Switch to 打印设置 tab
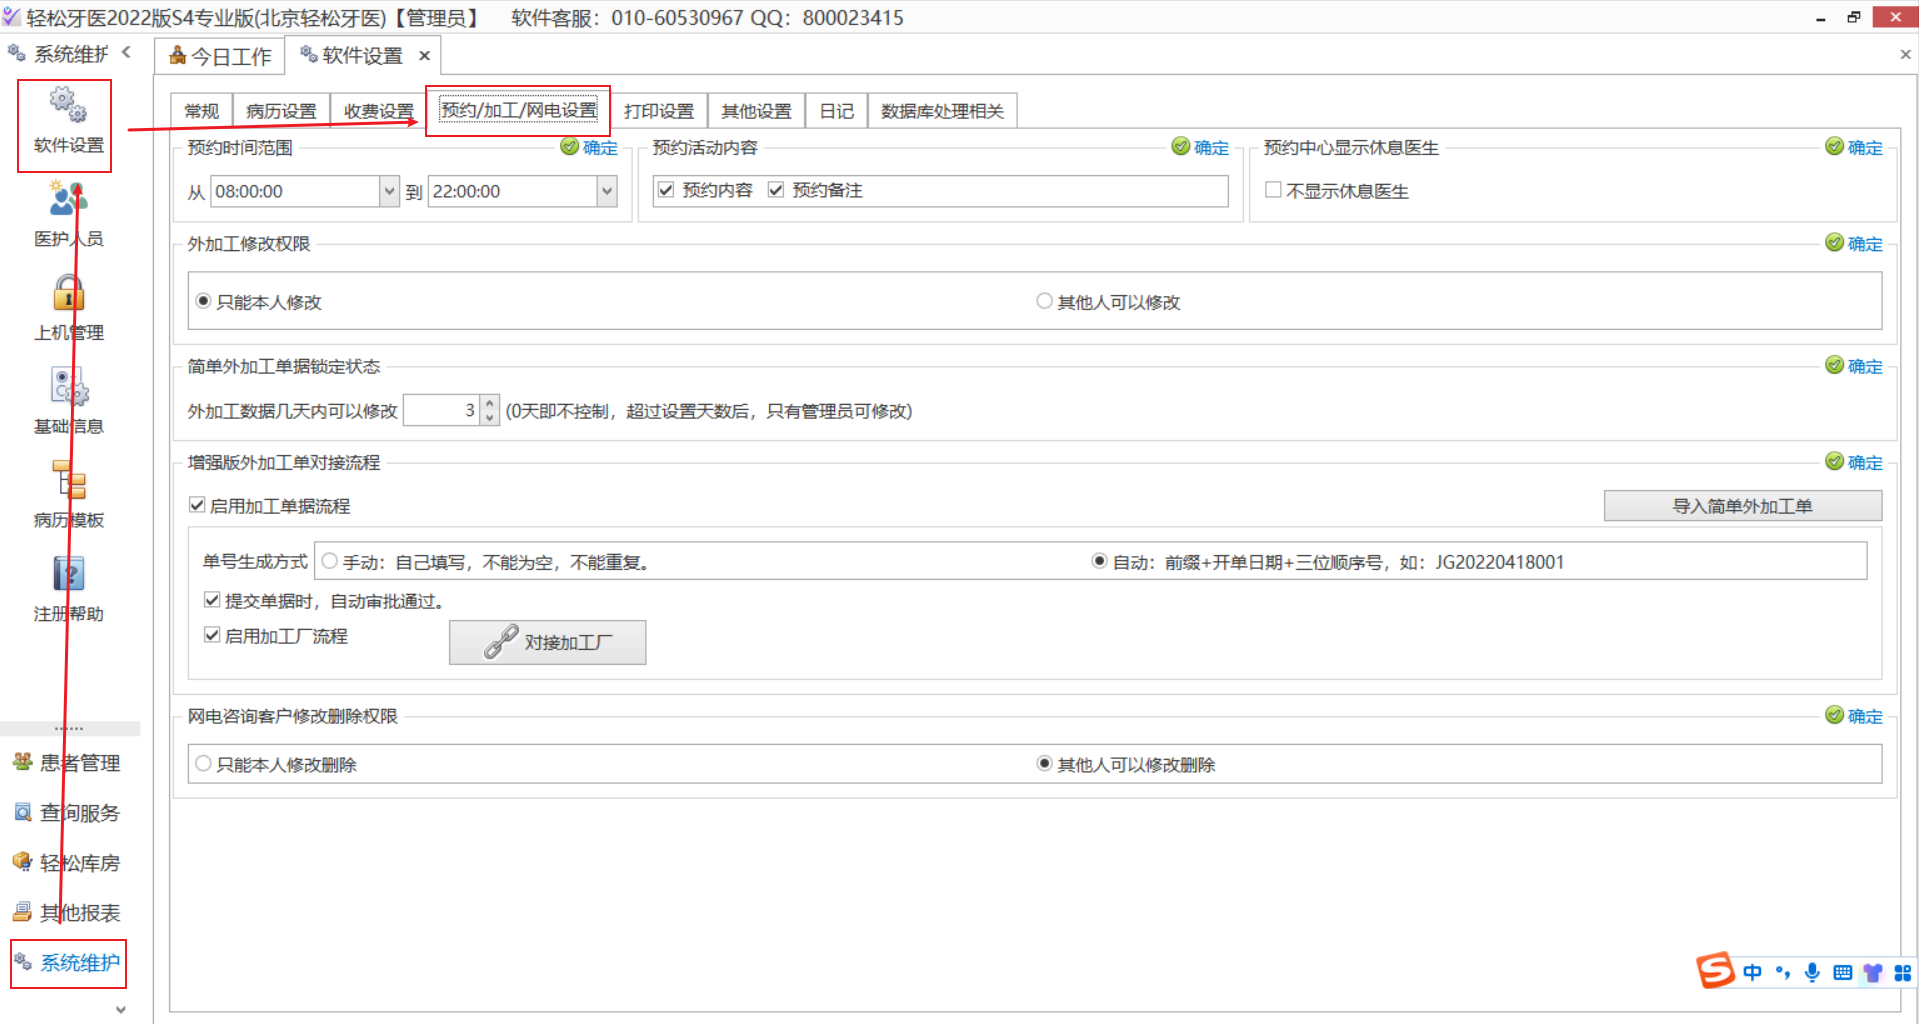Screen dimensions: 1919x1024 (x=659, y=111)
